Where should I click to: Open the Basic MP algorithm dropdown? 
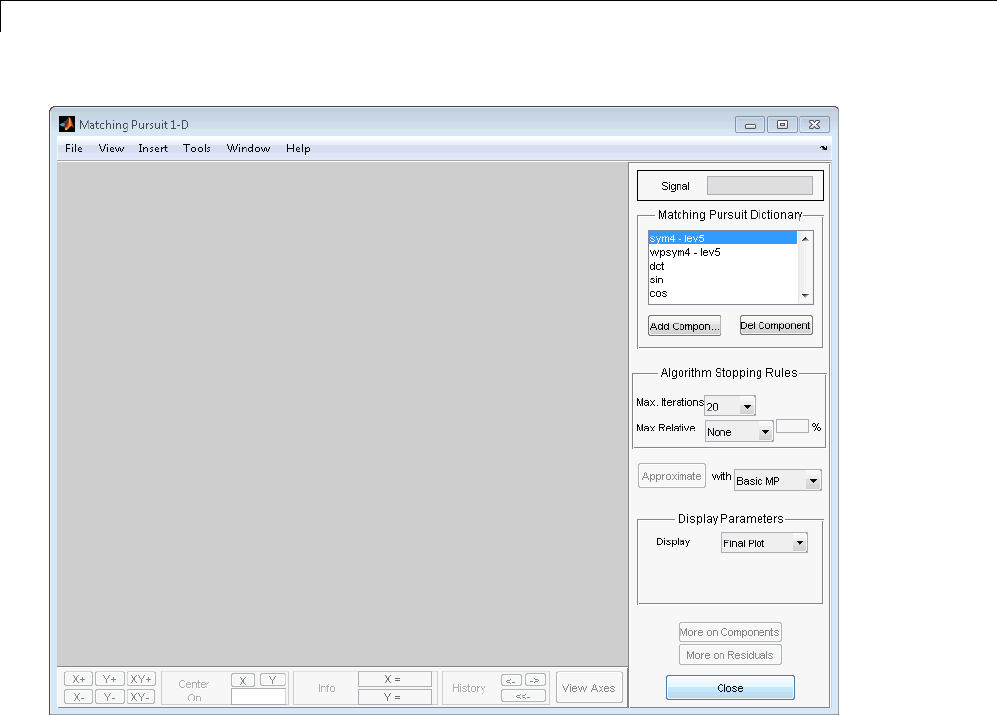click(777, 480)
